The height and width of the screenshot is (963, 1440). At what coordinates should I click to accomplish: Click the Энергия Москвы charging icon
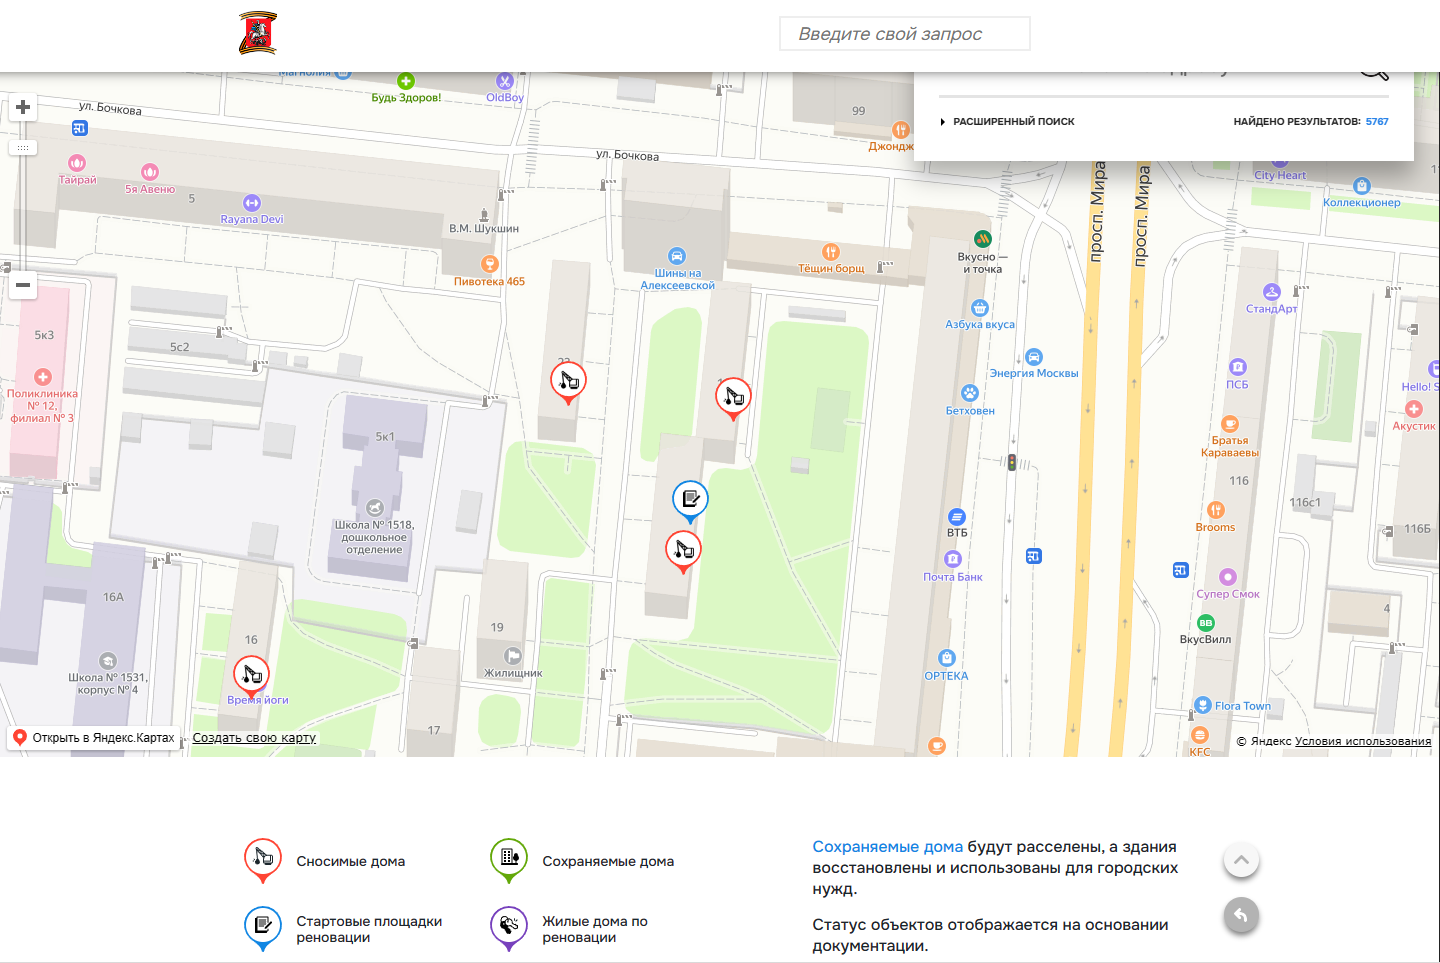(1034, 357)
